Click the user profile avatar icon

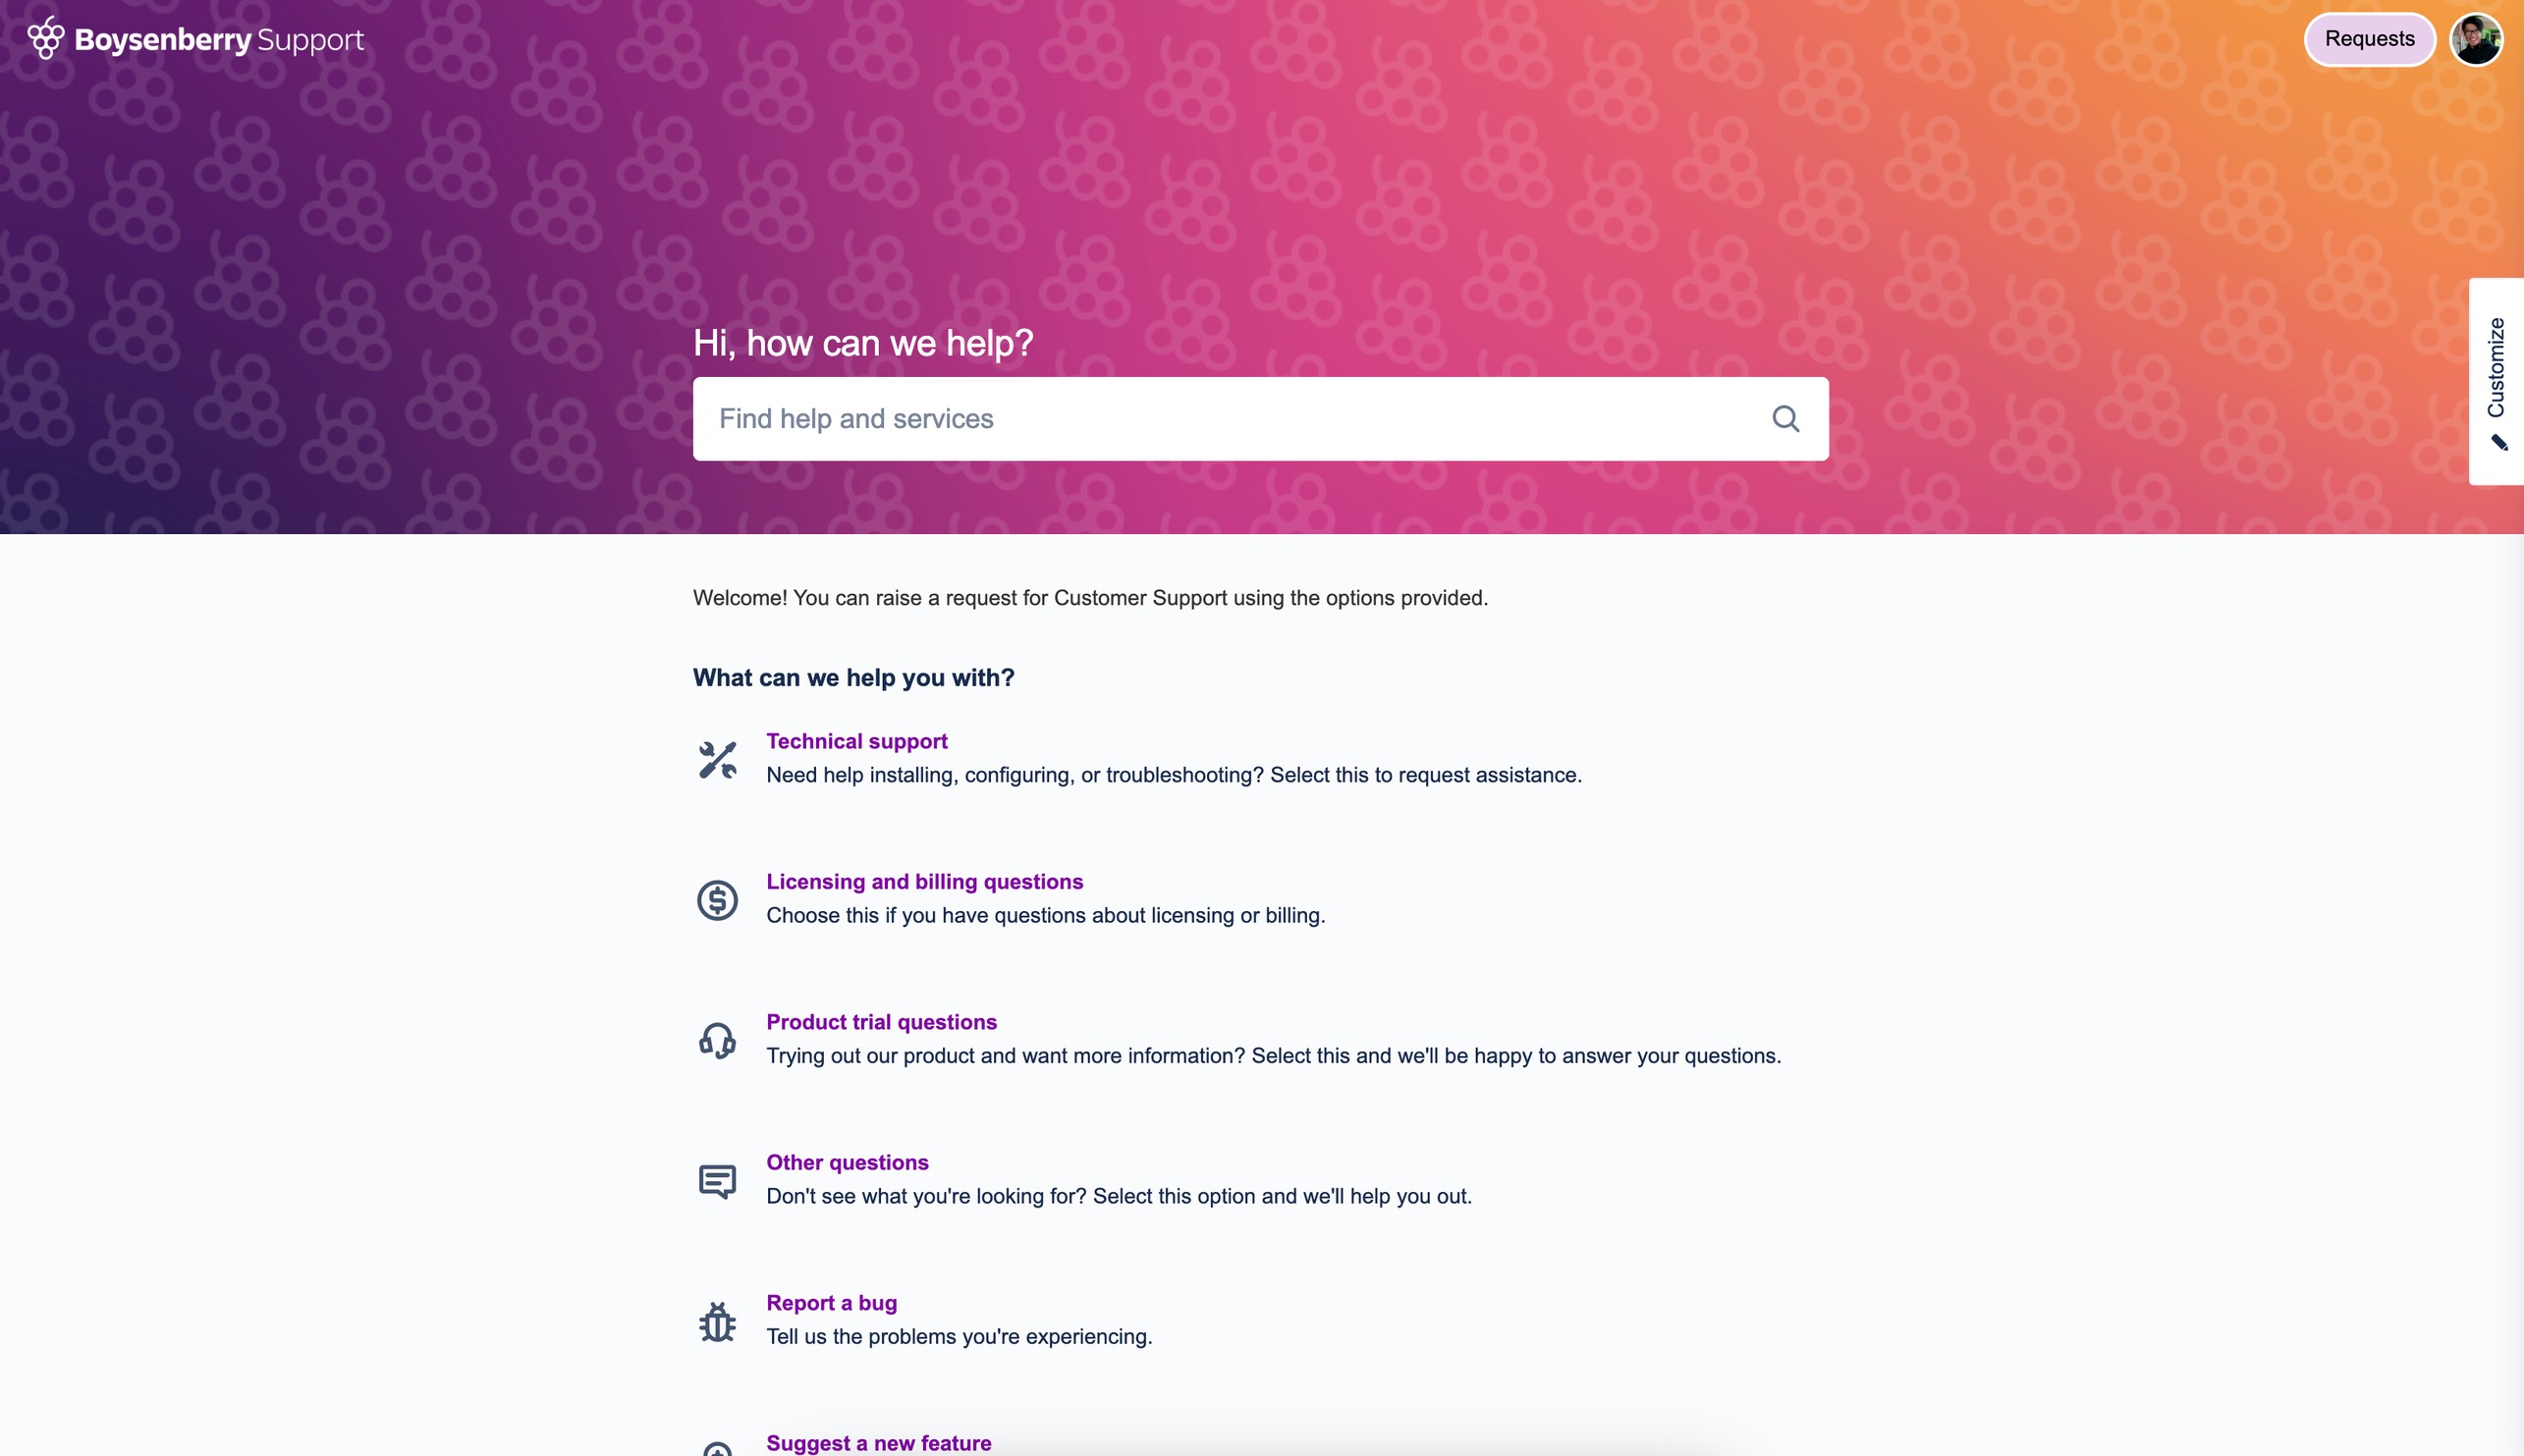(x=2474, y=38)
